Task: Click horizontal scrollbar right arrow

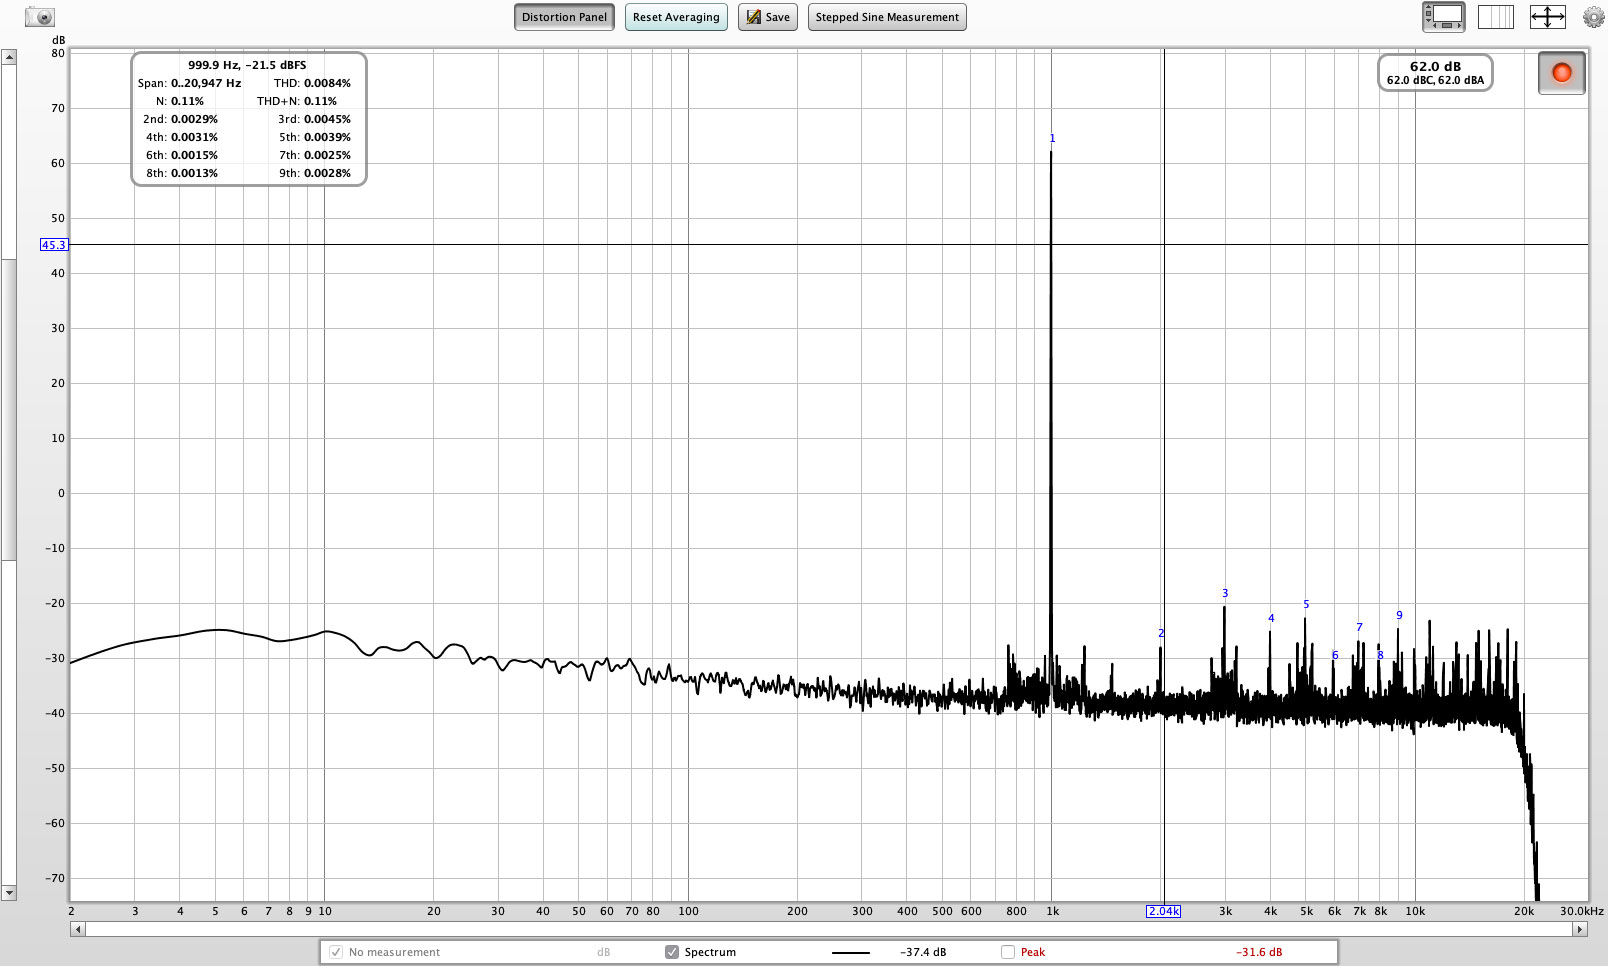Action: 1580,929
